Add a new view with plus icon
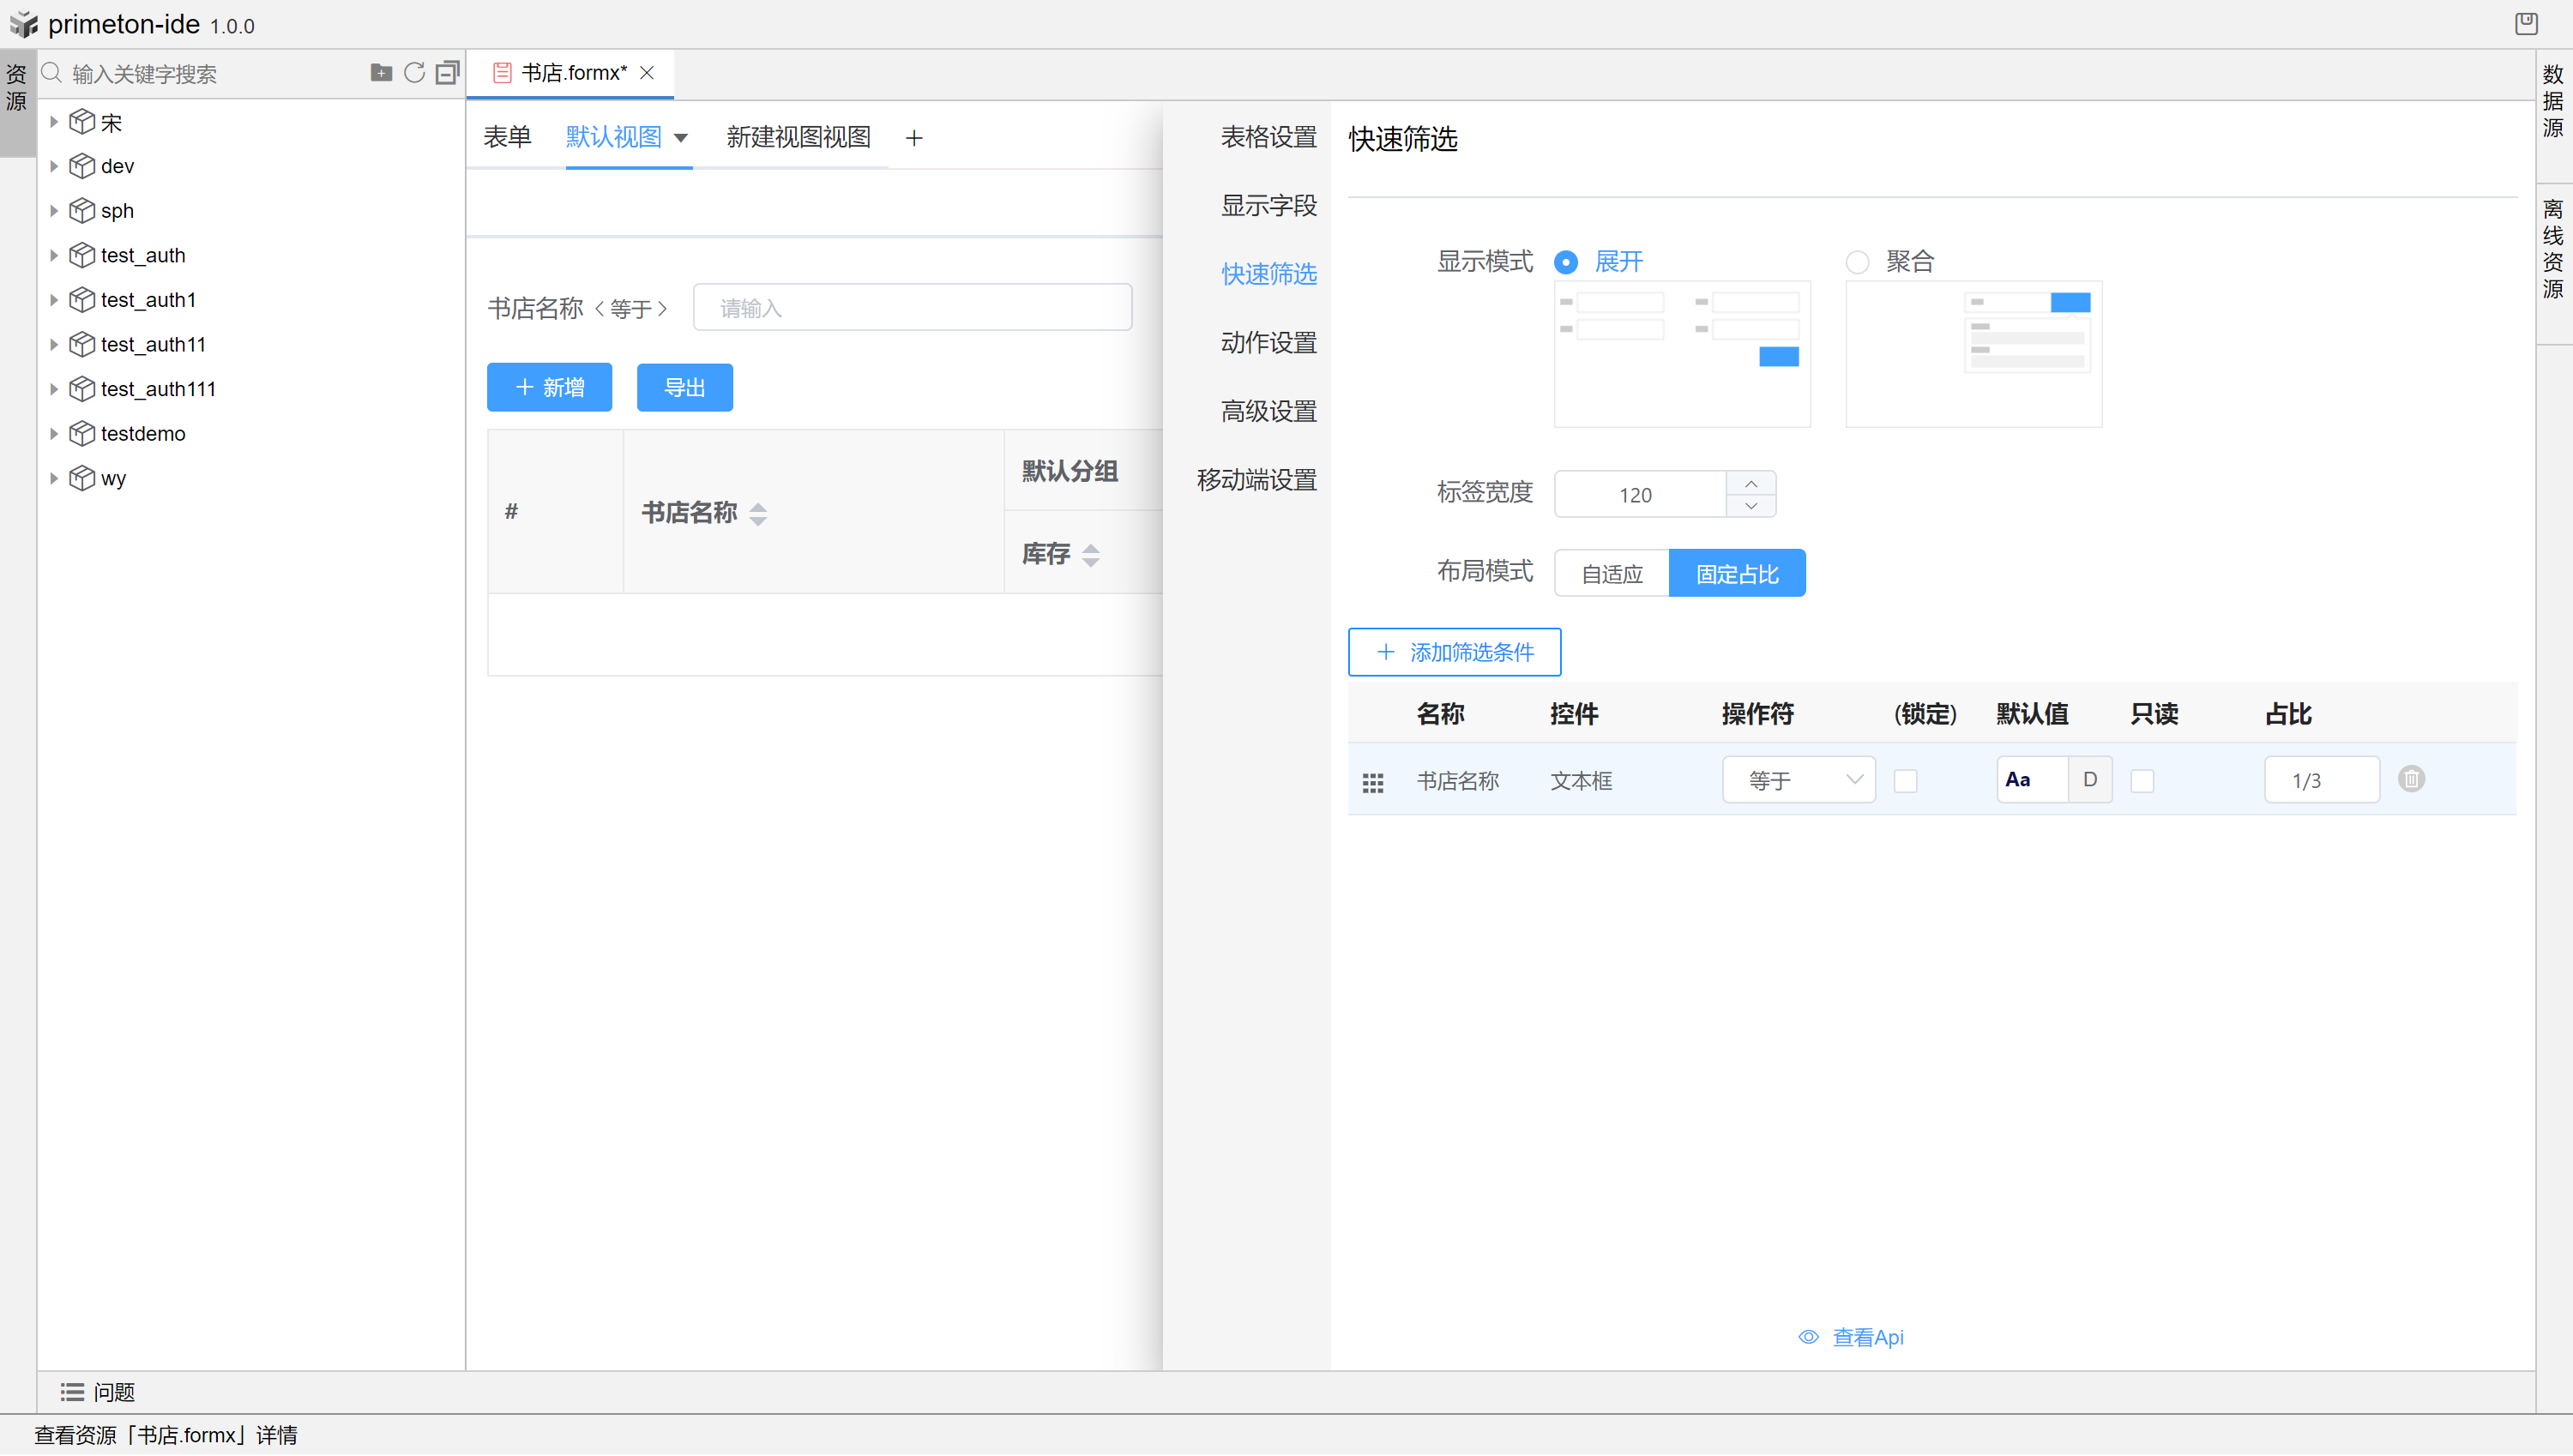 tap(914, 138)
